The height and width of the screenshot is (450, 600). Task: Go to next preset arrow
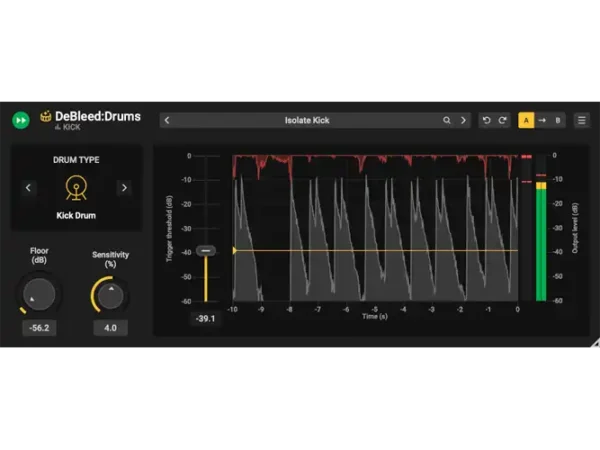(x=463, y=120)
